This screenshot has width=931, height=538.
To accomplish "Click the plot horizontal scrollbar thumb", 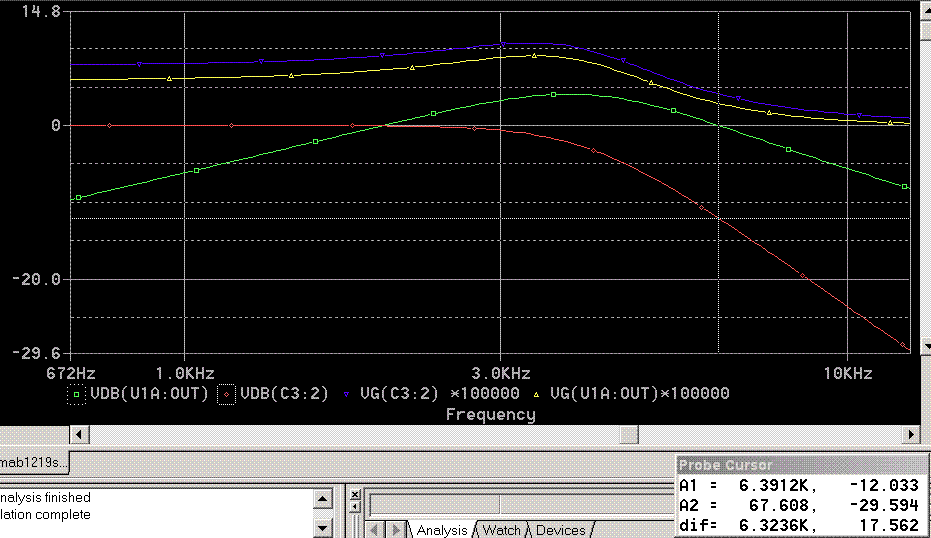I will point(628,435).
